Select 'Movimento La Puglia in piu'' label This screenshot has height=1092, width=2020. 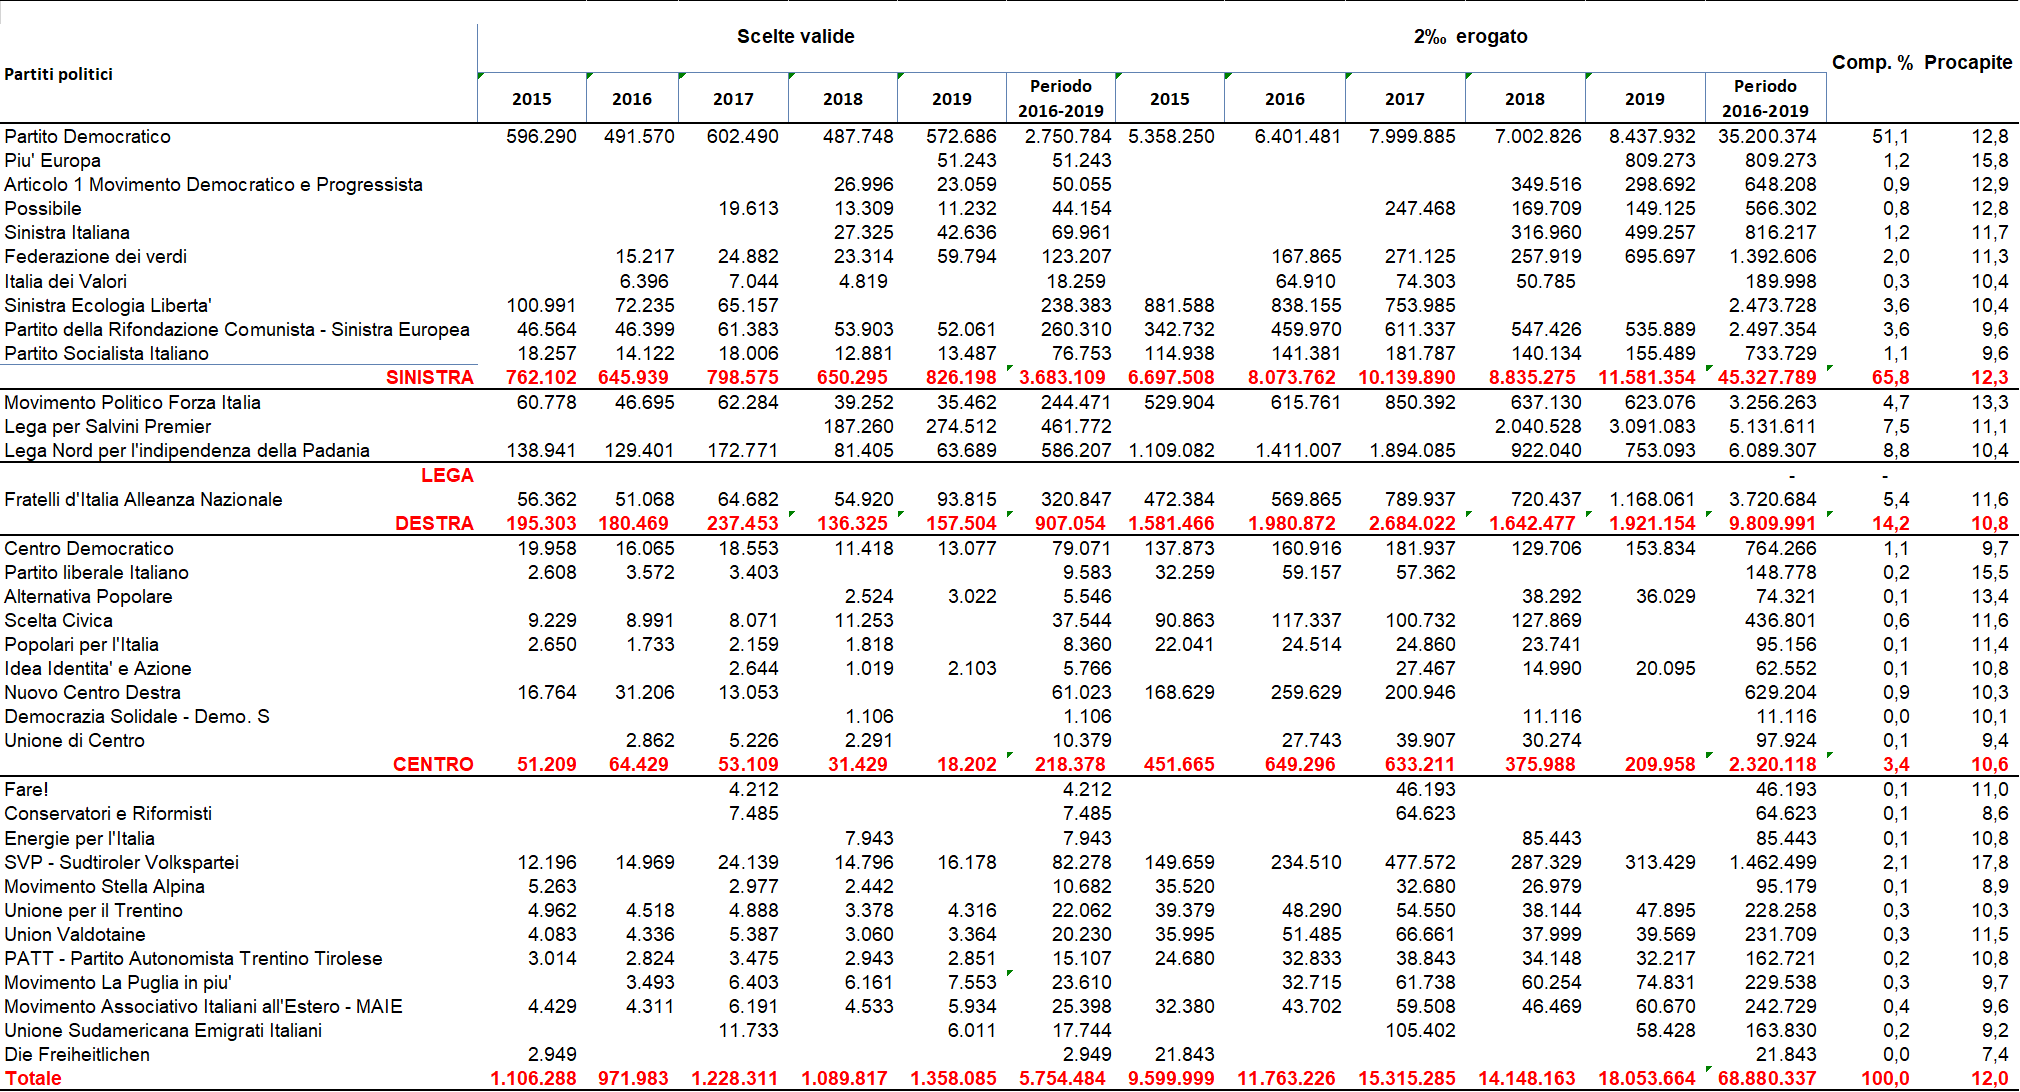coord(117,982)
